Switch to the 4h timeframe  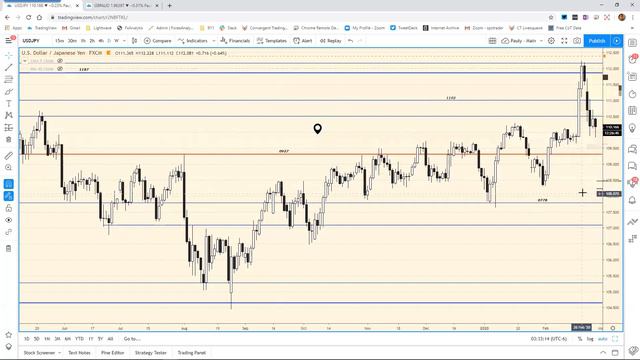(x=101, y=41)
